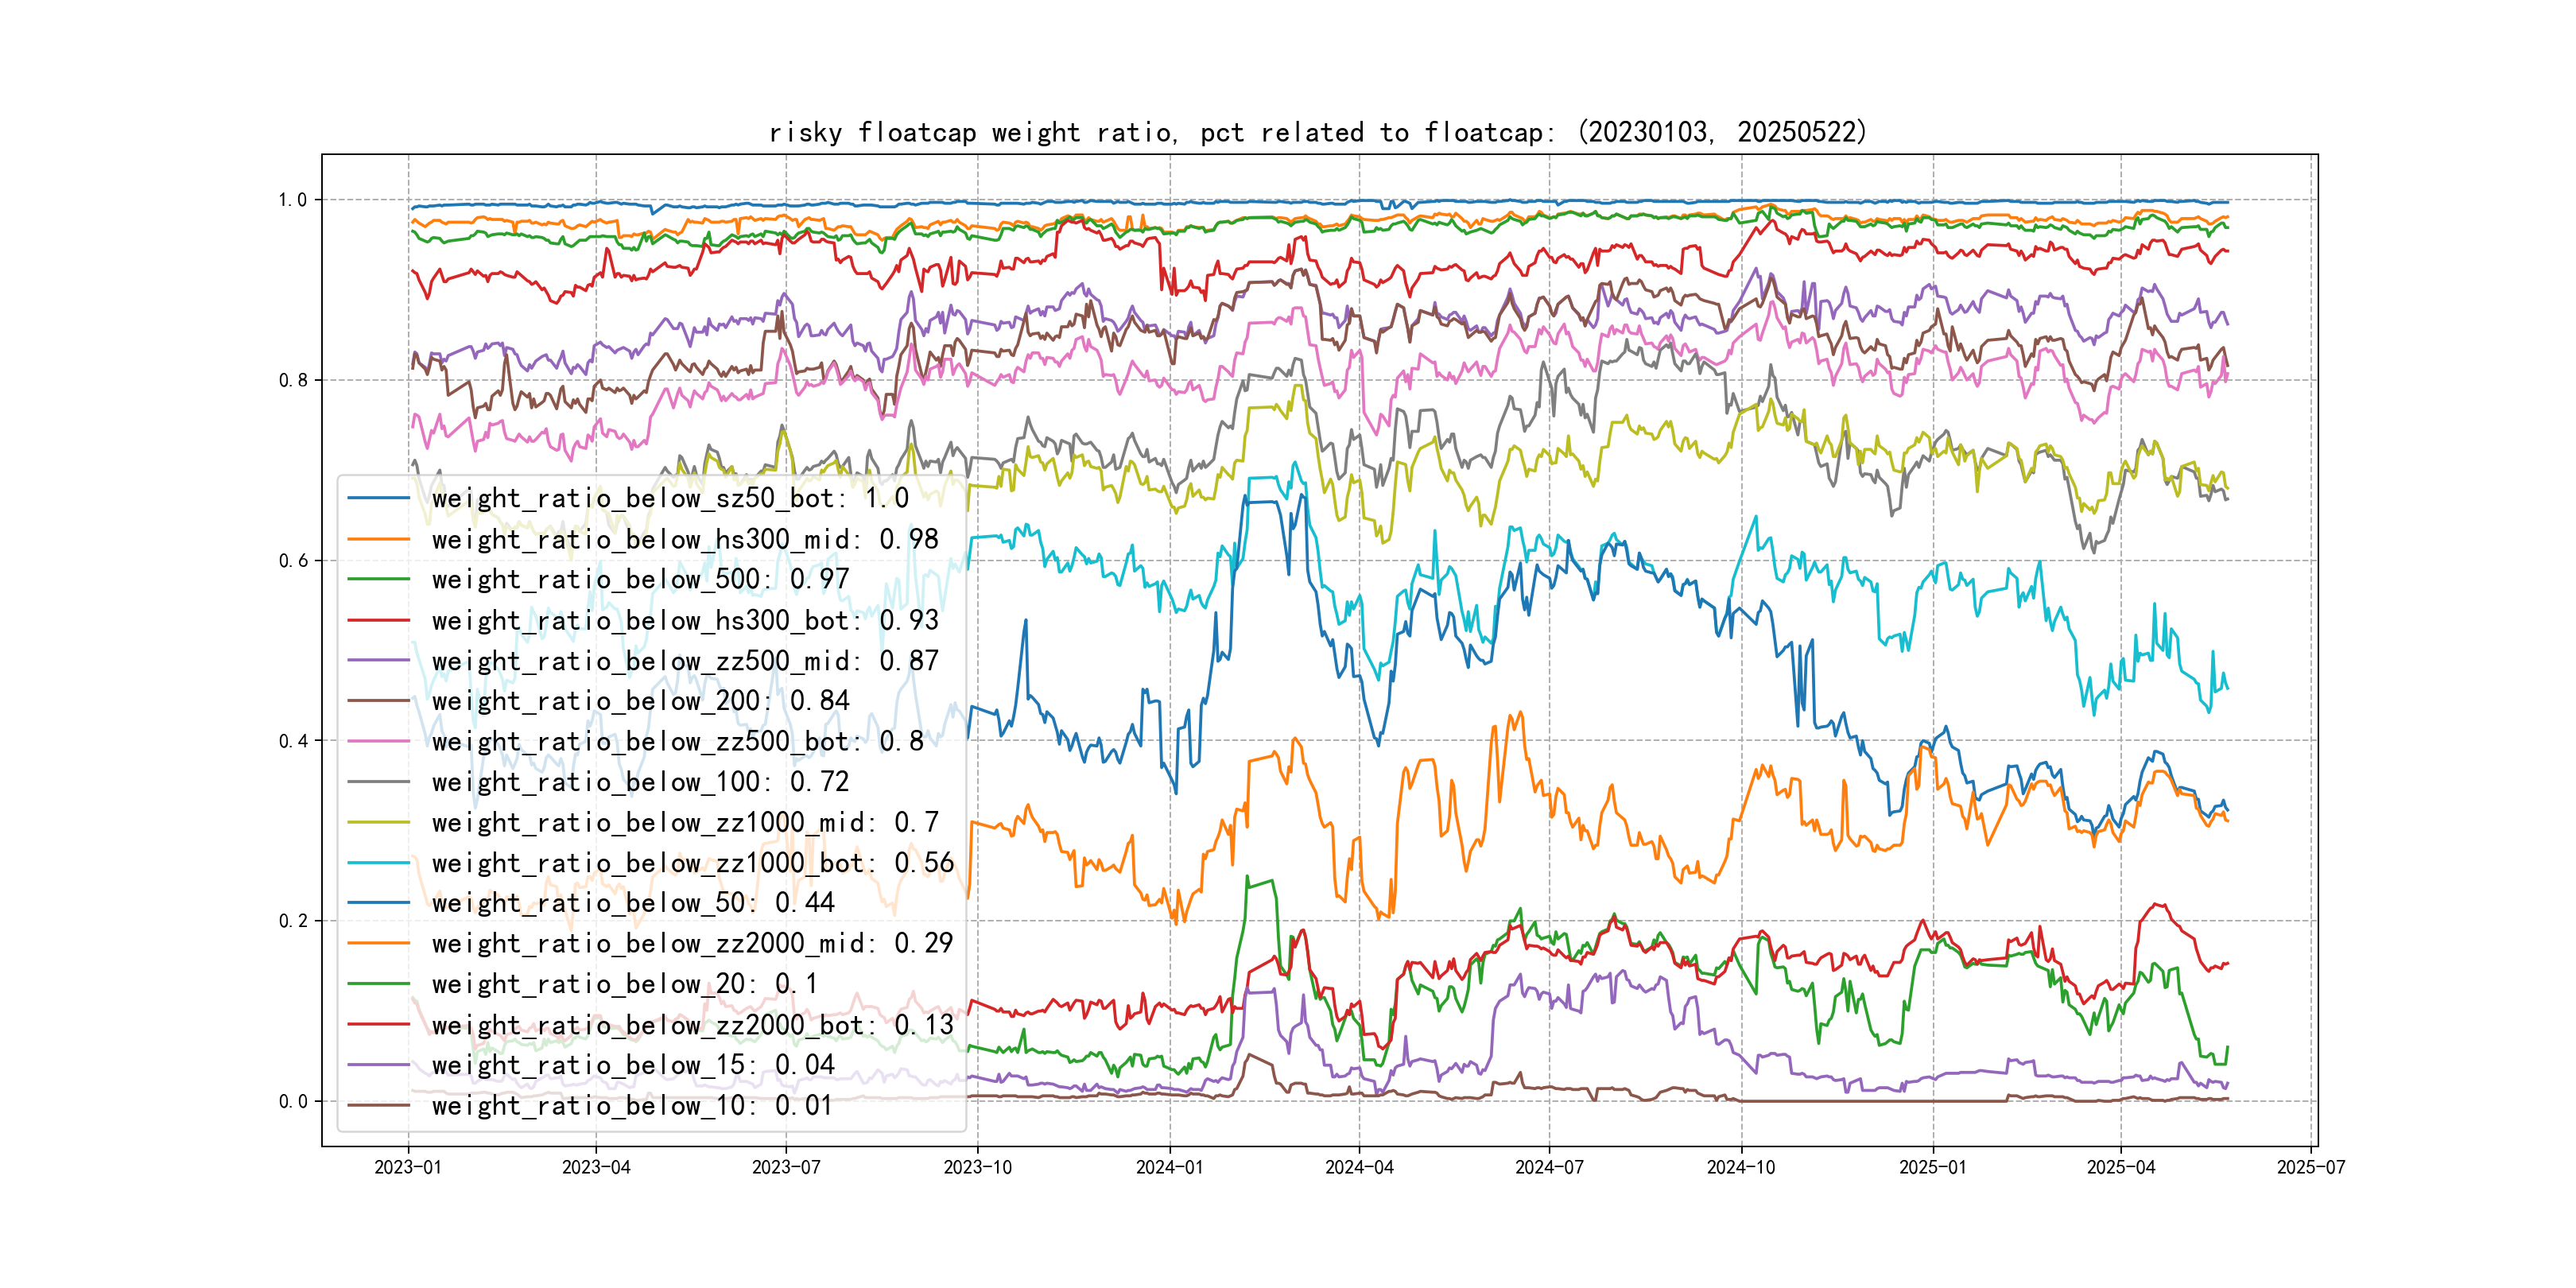Click the cyan legend line for zz1000_bot
The width and height of the screenshot is (2576, 1288).
[x=378, y=863]
